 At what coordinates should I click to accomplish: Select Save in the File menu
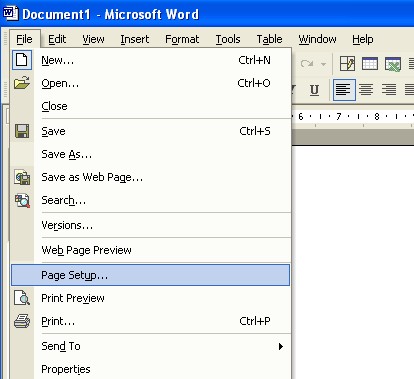click(150, 131)
